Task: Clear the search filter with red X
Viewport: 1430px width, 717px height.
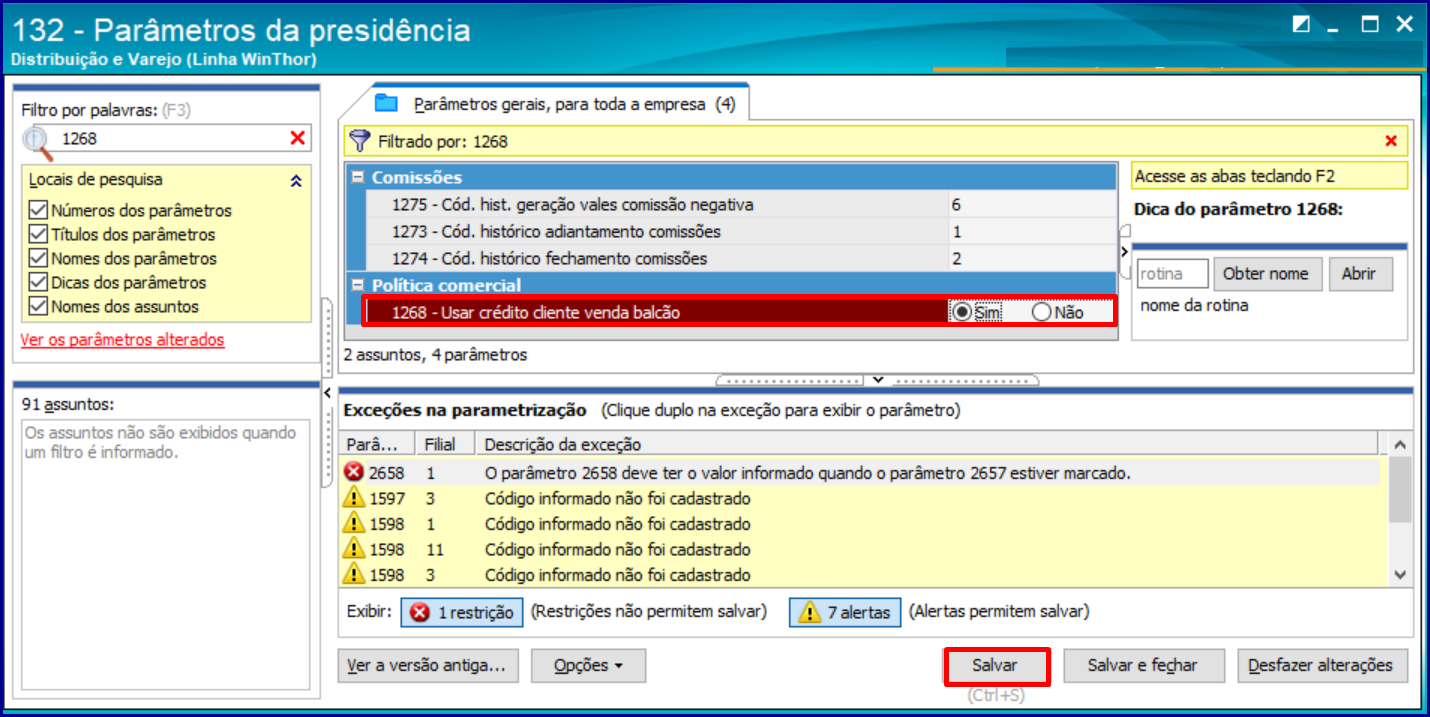Action: (x=297, y=138)
